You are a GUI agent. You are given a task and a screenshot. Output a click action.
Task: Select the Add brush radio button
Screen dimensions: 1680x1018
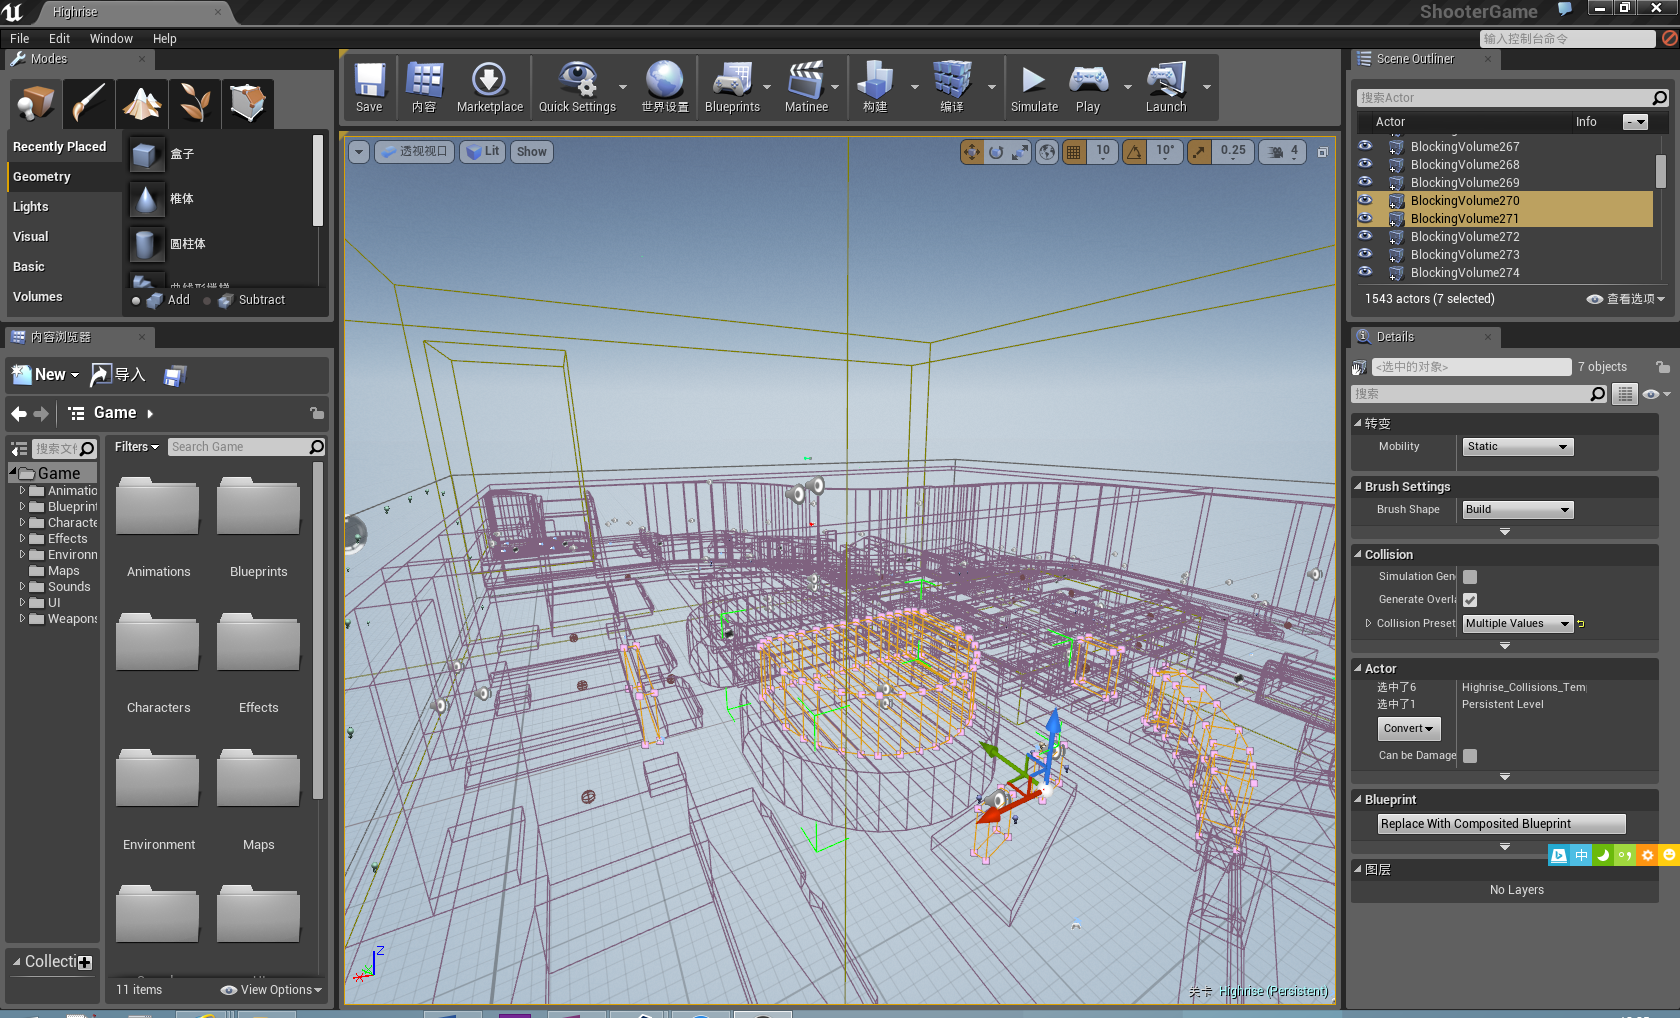coord(136,300)
